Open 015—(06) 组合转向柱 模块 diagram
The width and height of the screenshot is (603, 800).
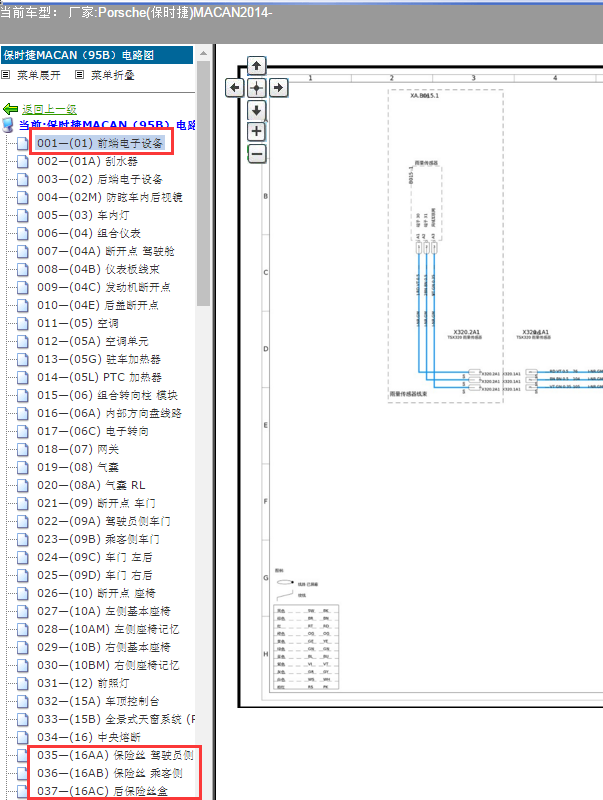coord(107,395)
